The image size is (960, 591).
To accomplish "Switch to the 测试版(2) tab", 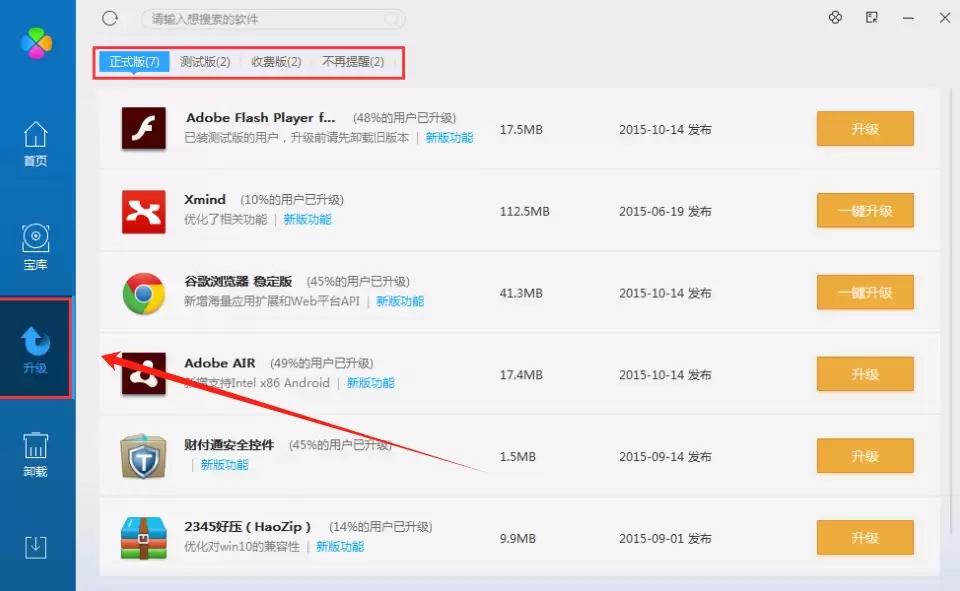I will [x=205, y=61].
